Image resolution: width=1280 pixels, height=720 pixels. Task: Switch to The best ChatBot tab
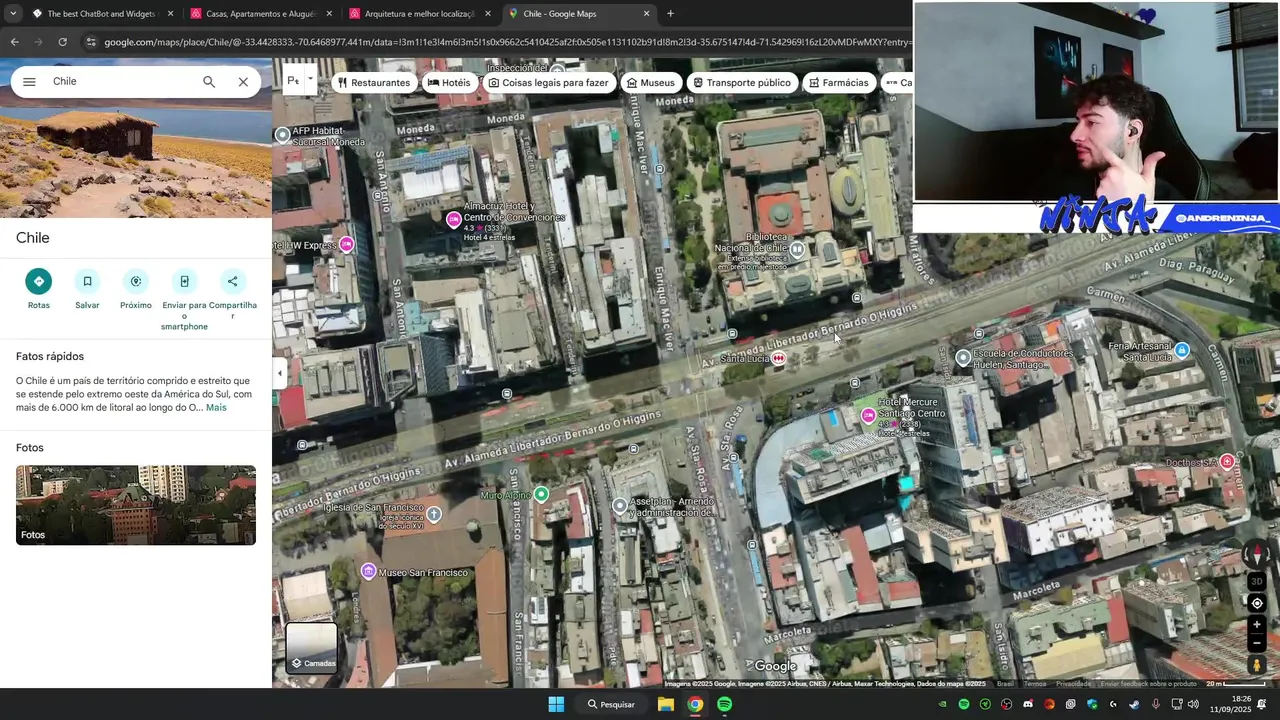pos(103,14)
